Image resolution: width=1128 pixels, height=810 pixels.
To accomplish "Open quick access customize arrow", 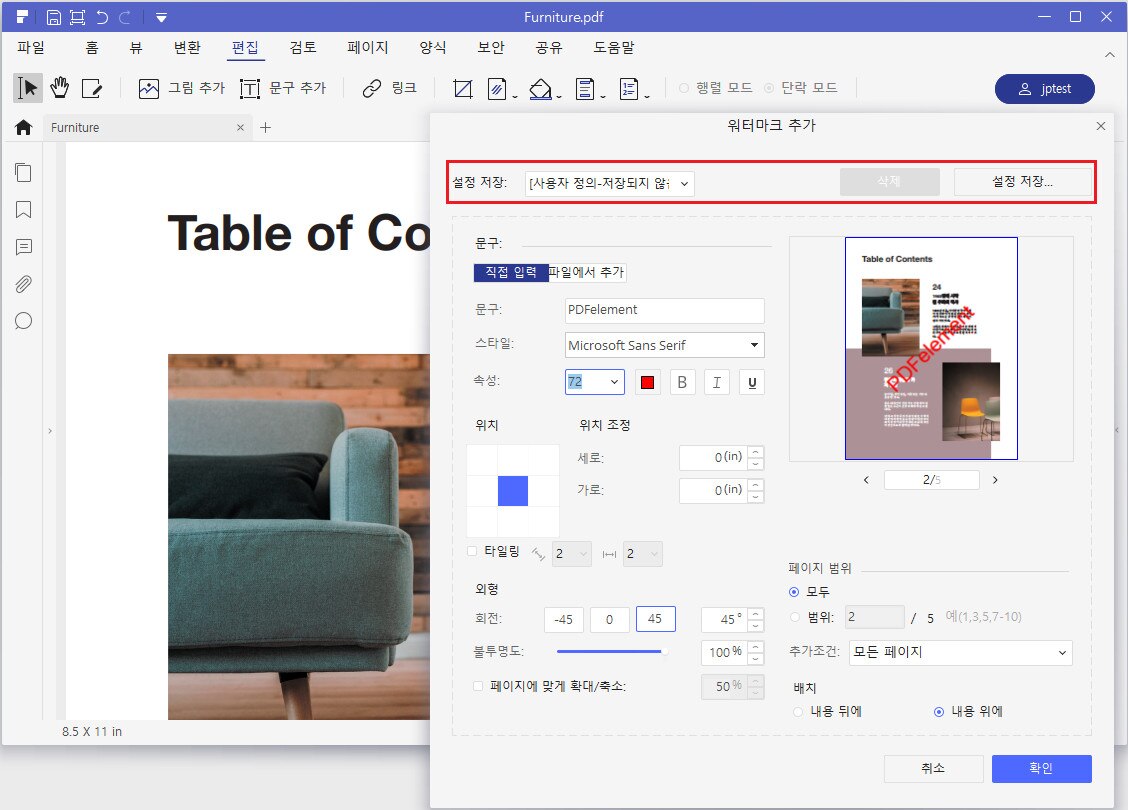I will [x=161, y=17].
